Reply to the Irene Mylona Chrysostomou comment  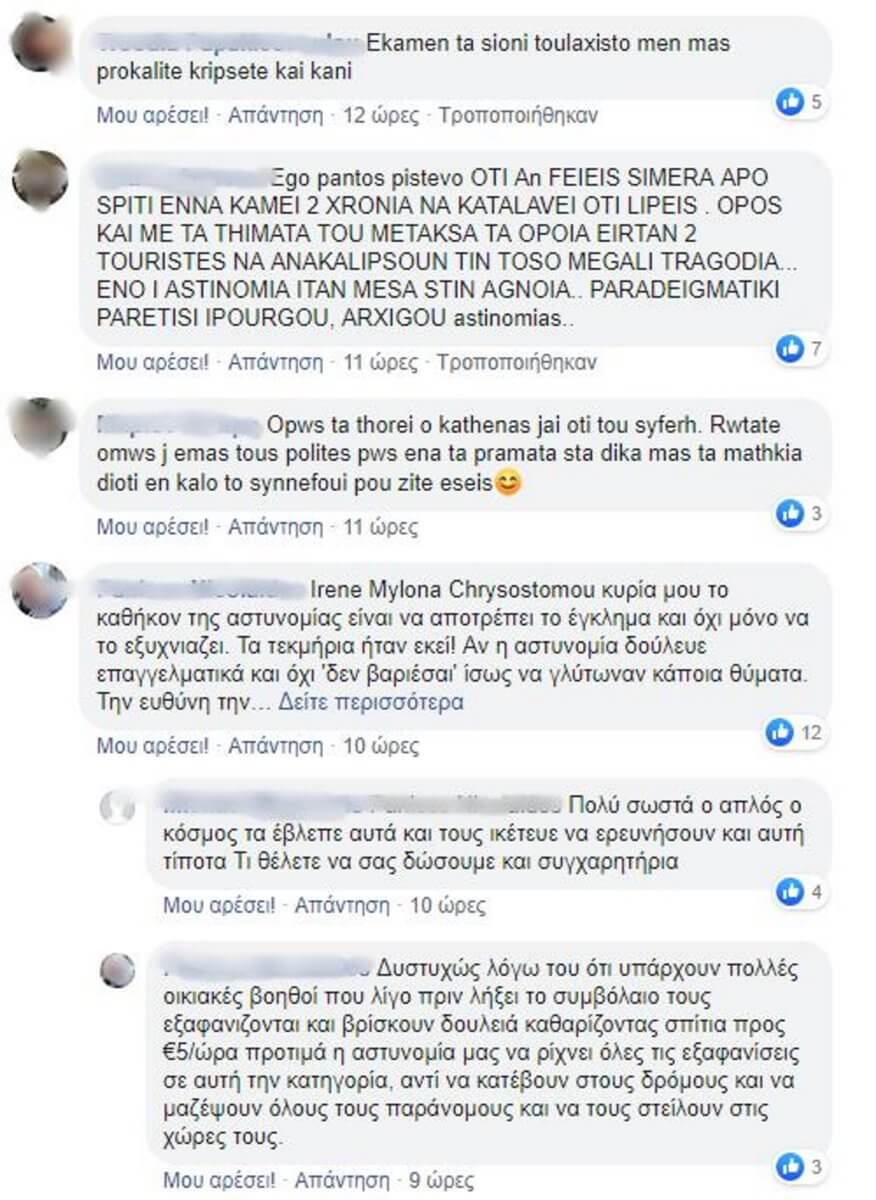tap(275, 746)
